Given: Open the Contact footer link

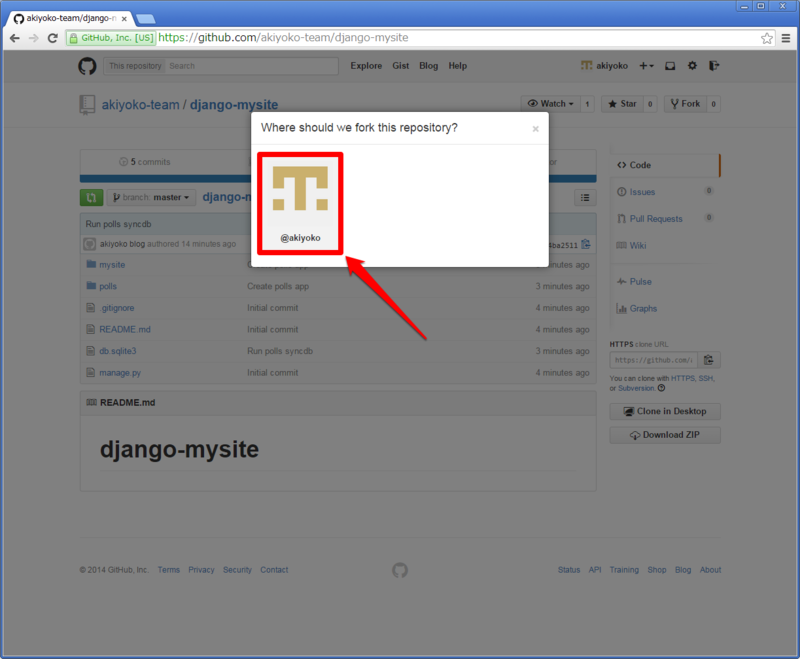Looking at the screenshot, I should coord(274,570).
